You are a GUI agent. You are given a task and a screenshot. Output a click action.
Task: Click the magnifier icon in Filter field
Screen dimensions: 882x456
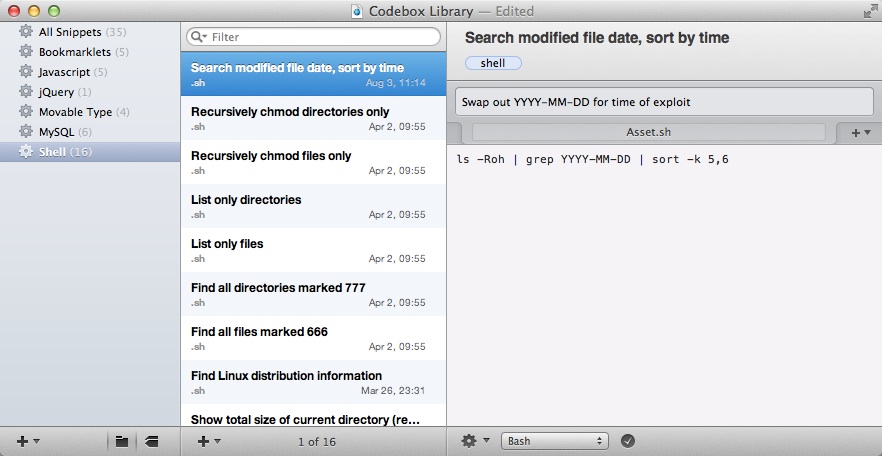tap(199, 37)
